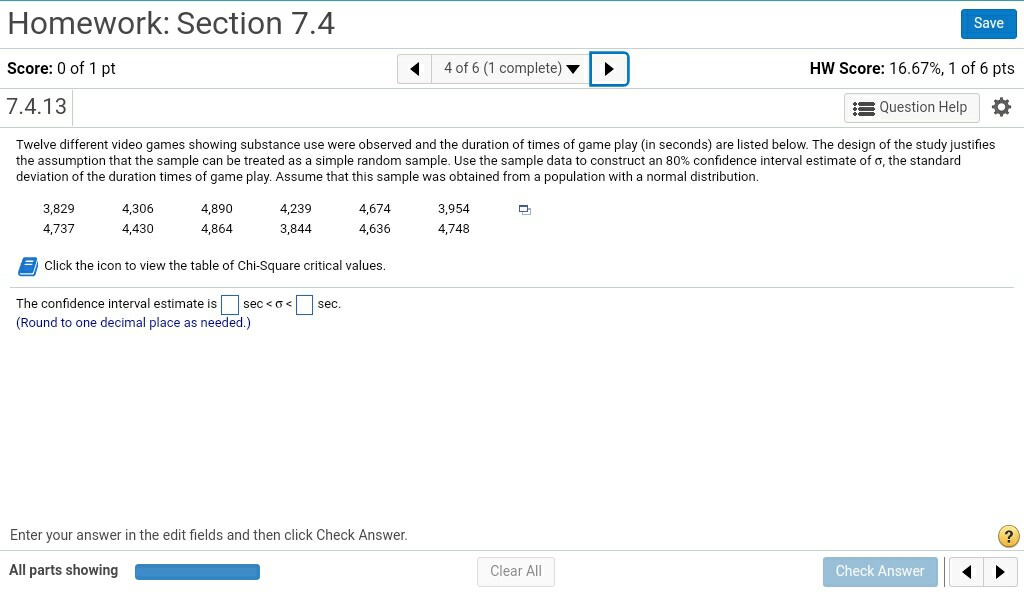
Task: Open the Chi-Square critical values table icon
Action: pyautogui.click(x=27, y=266)
